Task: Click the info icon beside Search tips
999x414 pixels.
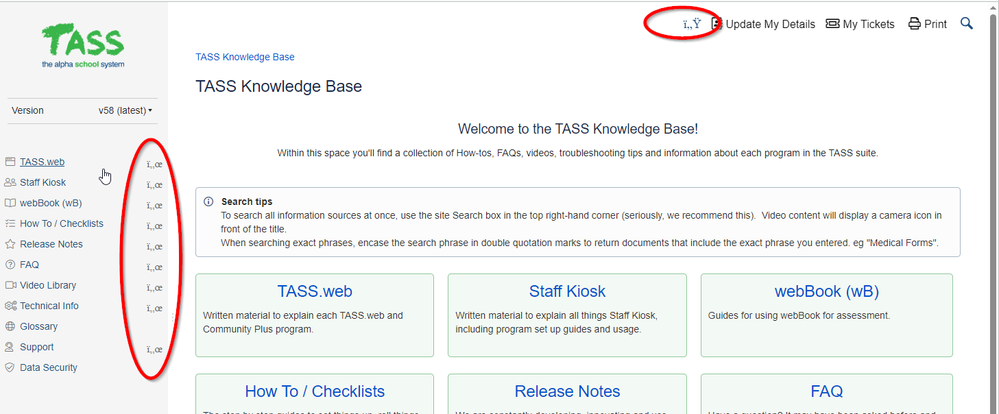Action: tap(208, 201)
